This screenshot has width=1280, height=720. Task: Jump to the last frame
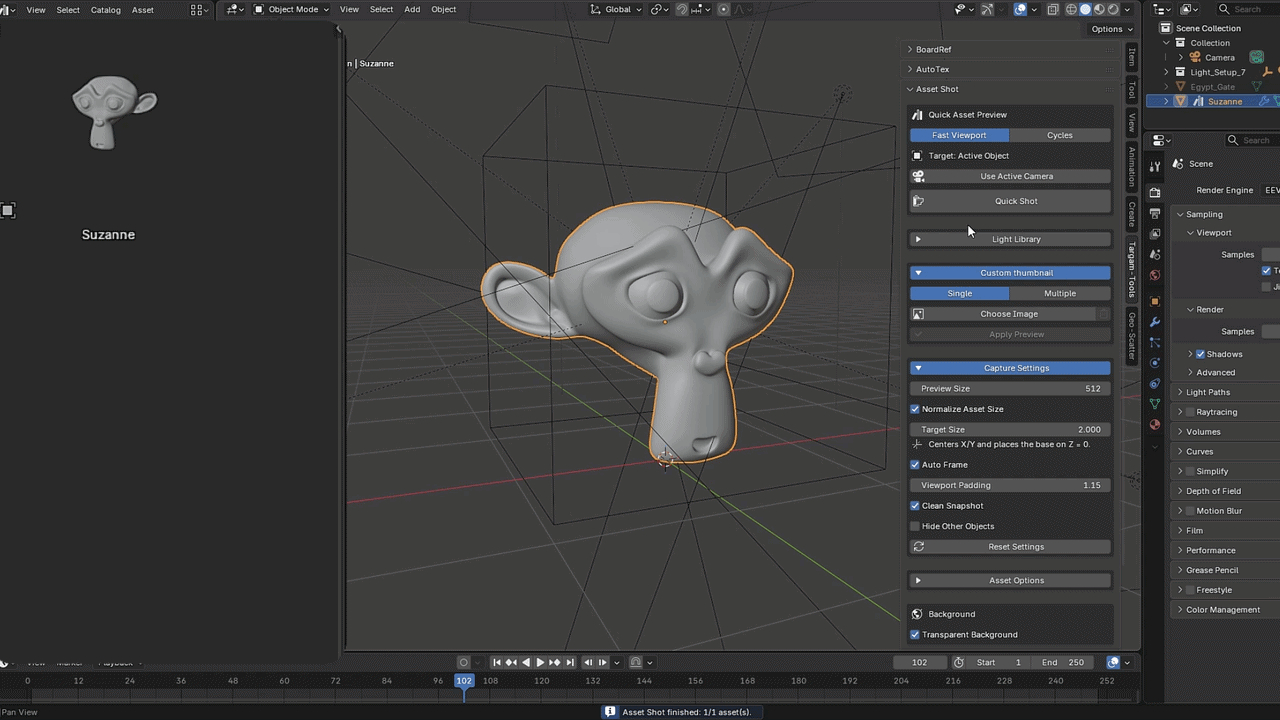(570, 662)
